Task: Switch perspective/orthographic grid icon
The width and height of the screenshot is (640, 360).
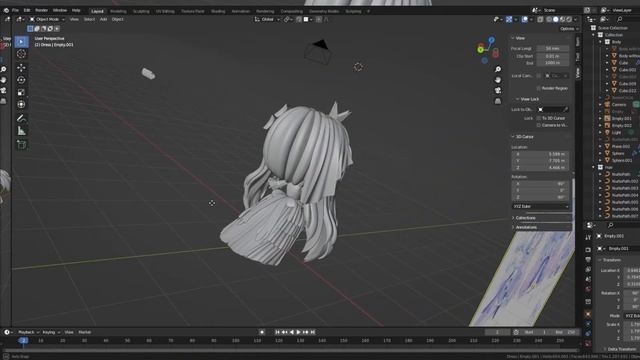Action: click(498, 101)
